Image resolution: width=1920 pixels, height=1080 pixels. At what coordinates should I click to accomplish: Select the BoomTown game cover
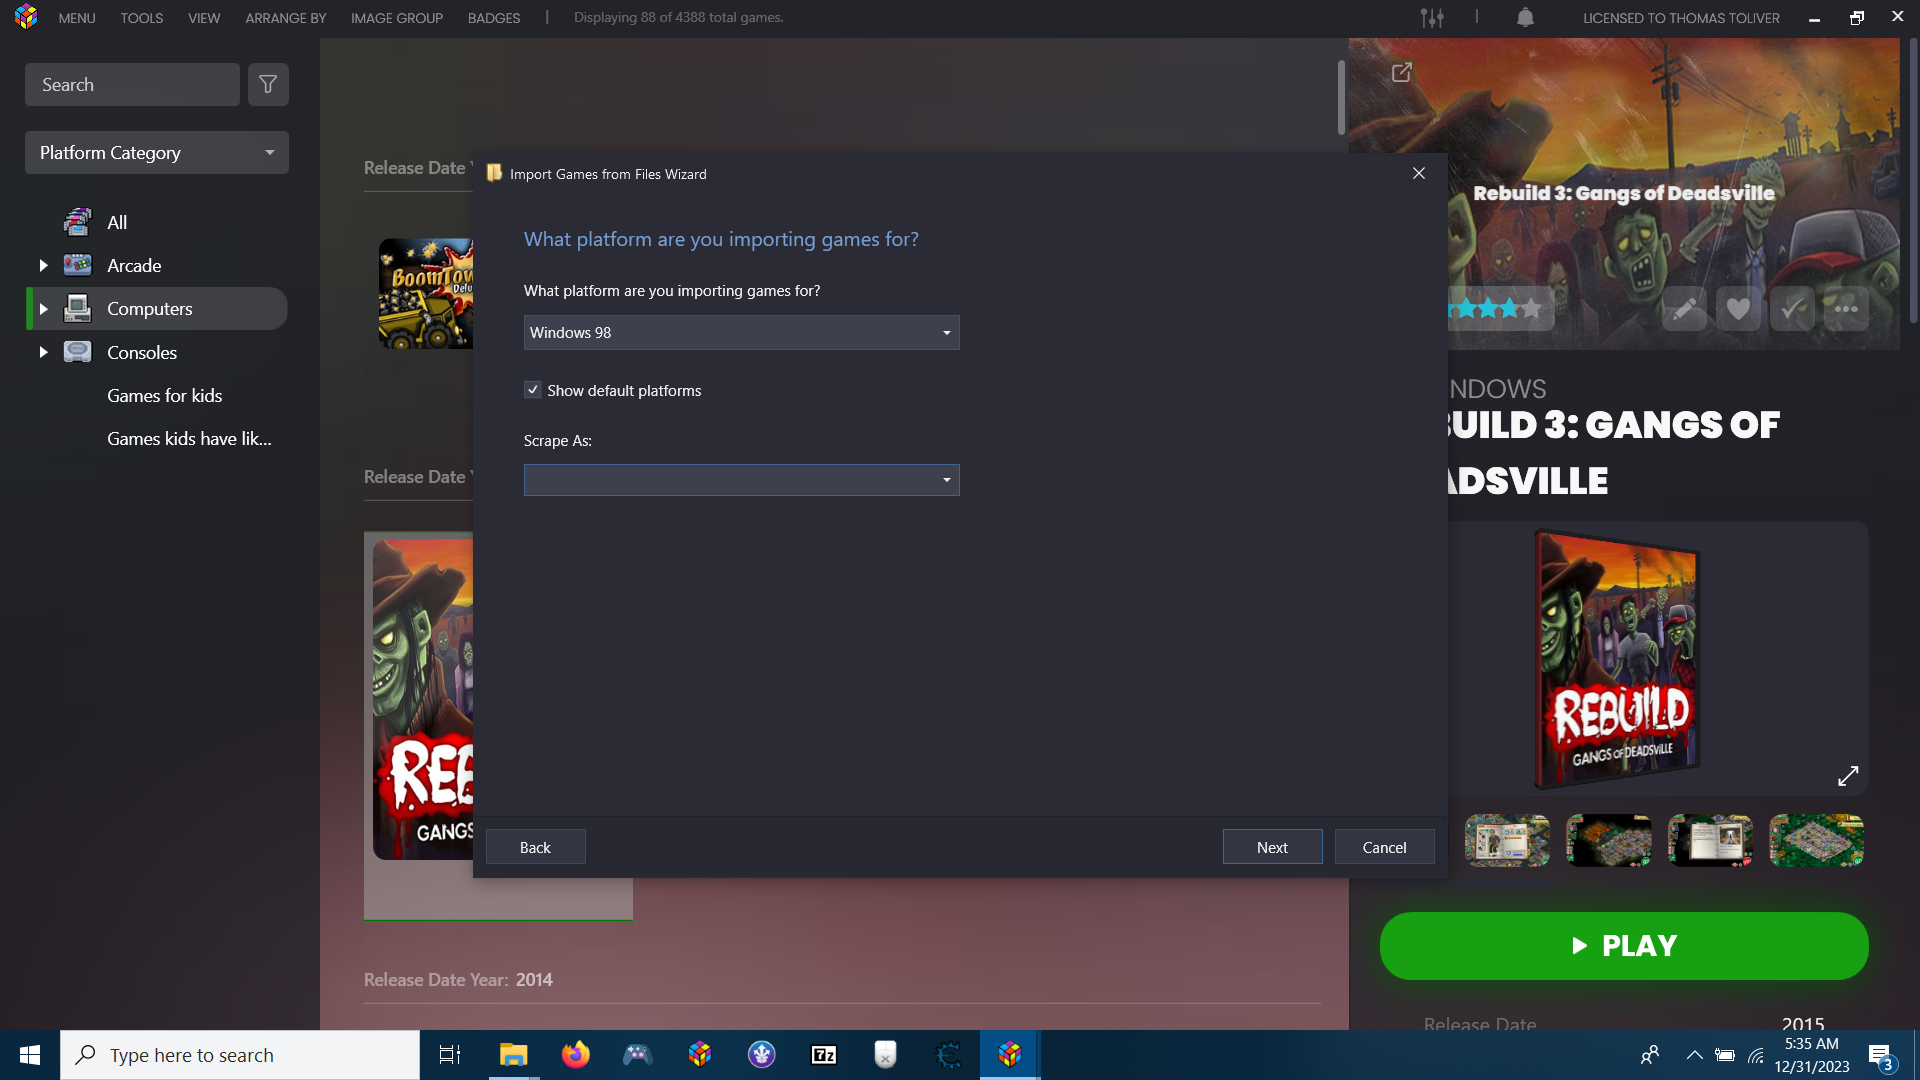coord(426,293)
